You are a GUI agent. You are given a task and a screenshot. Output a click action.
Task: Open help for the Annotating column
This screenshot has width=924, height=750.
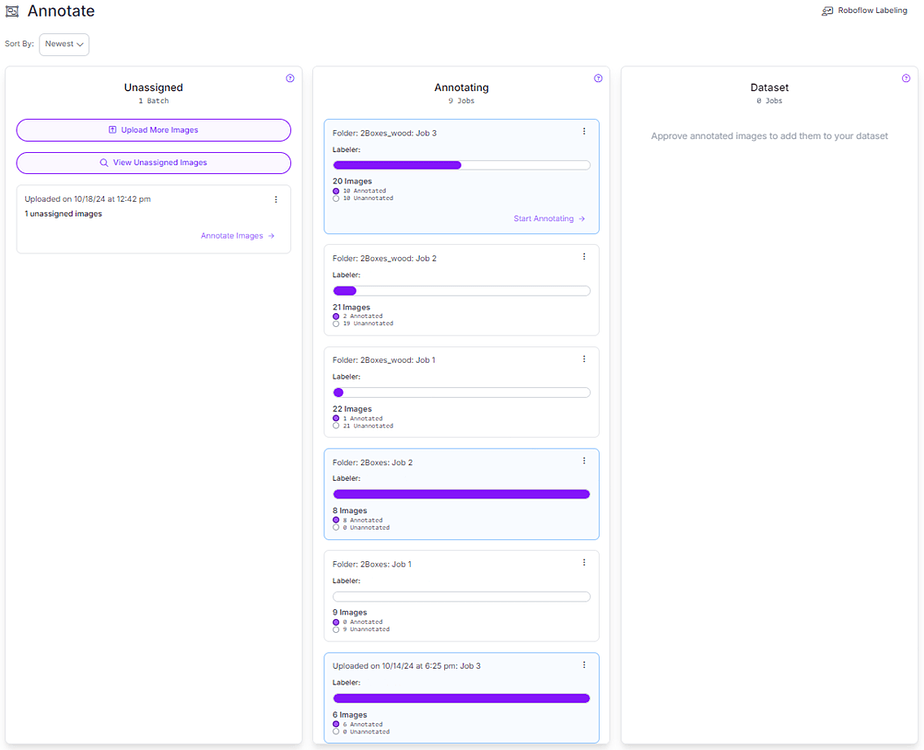(x=598, y=77)
